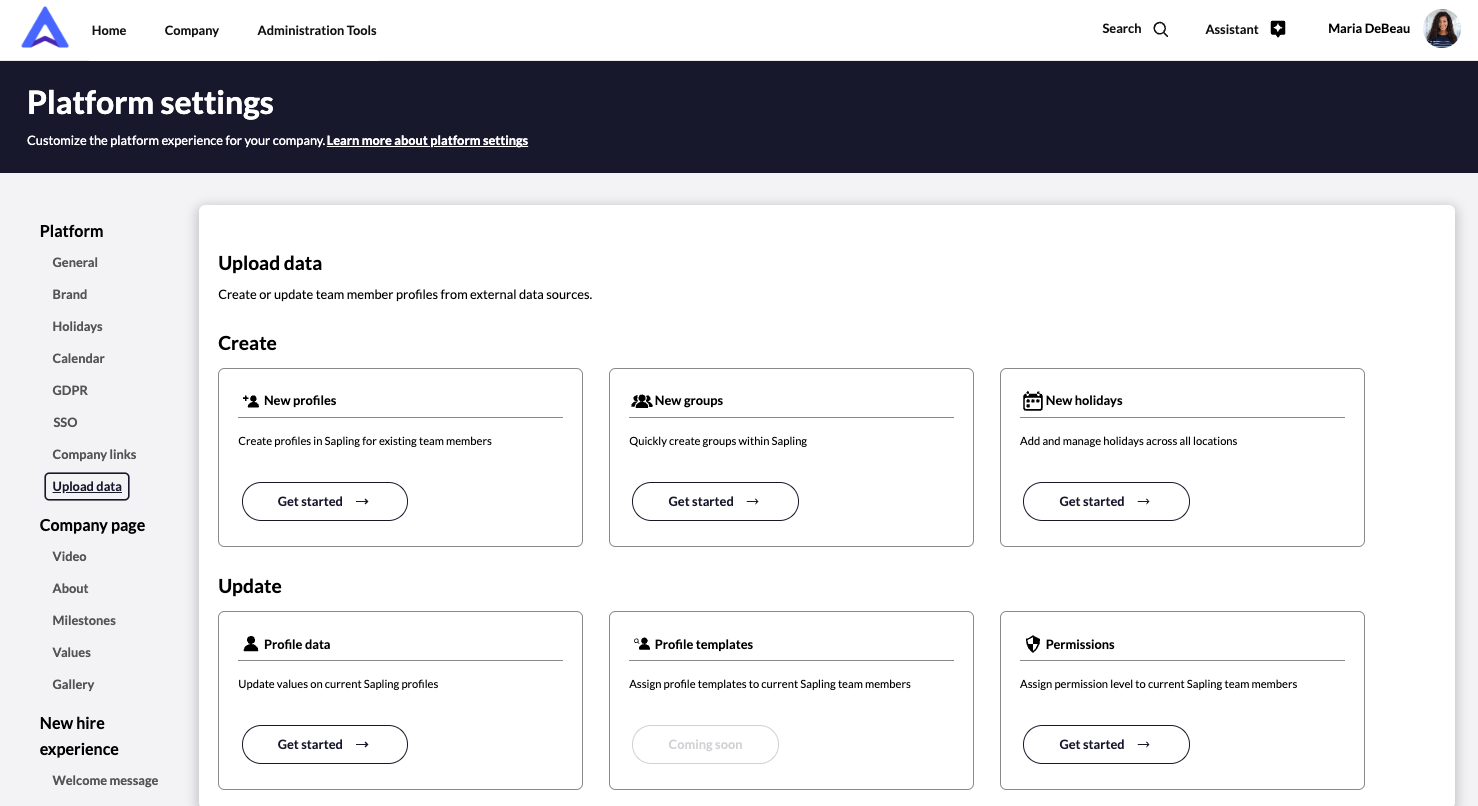This screenshot has width=1478, height=806.
Task: Click the Profile templates icon
Action: point(641,644)
